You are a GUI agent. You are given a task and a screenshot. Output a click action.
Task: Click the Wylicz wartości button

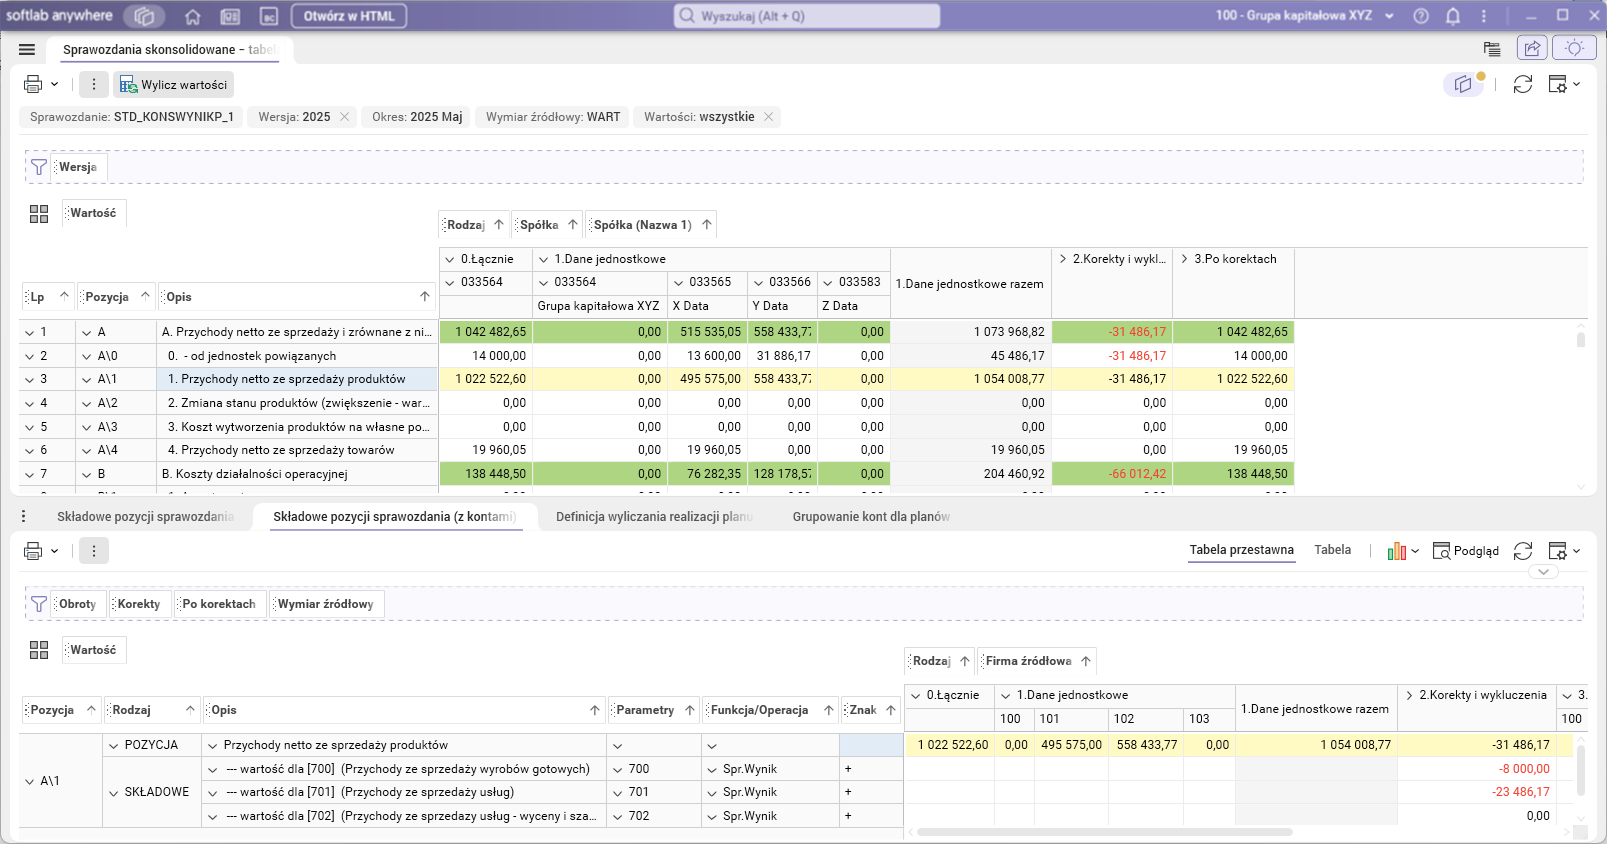[x=174, y=85]
